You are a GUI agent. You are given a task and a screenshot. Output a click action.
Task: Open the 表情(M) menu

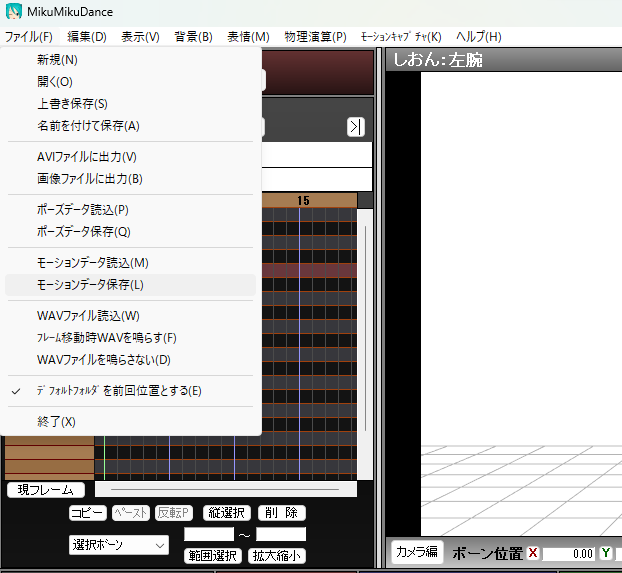(248, 37)
